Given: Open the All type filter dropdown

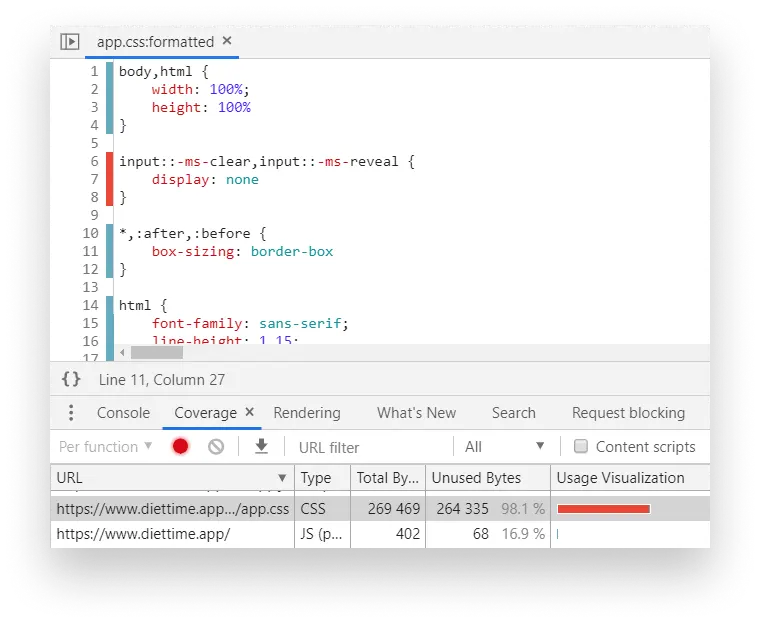Looking at the screenshot, I should click(x=505, y=447).
